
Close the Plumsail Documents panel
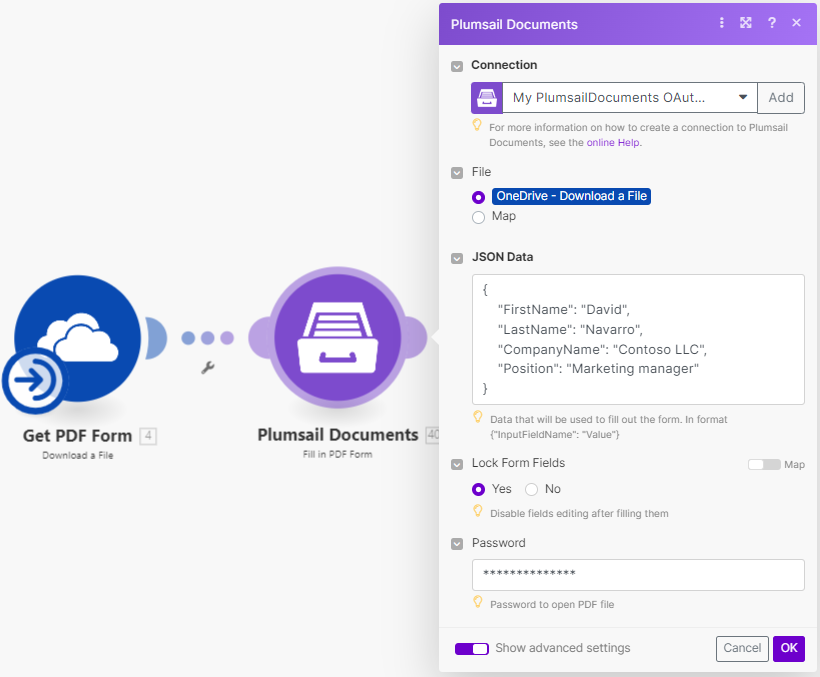796,22
